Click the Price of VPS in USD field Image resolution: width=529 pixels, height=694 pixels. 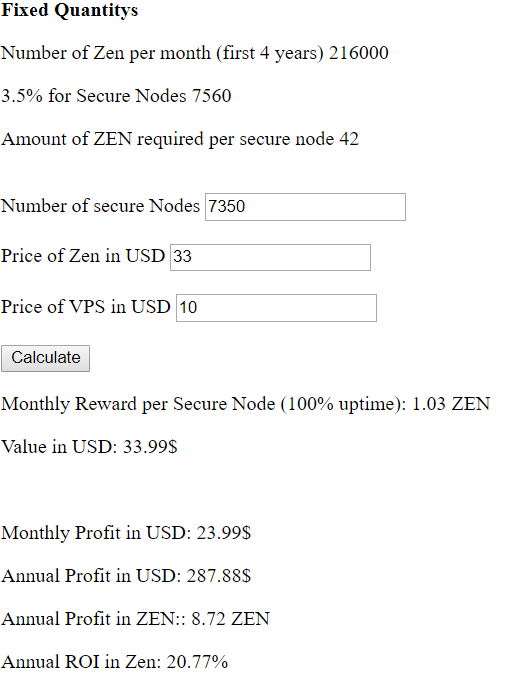click(x=276, y=308)
